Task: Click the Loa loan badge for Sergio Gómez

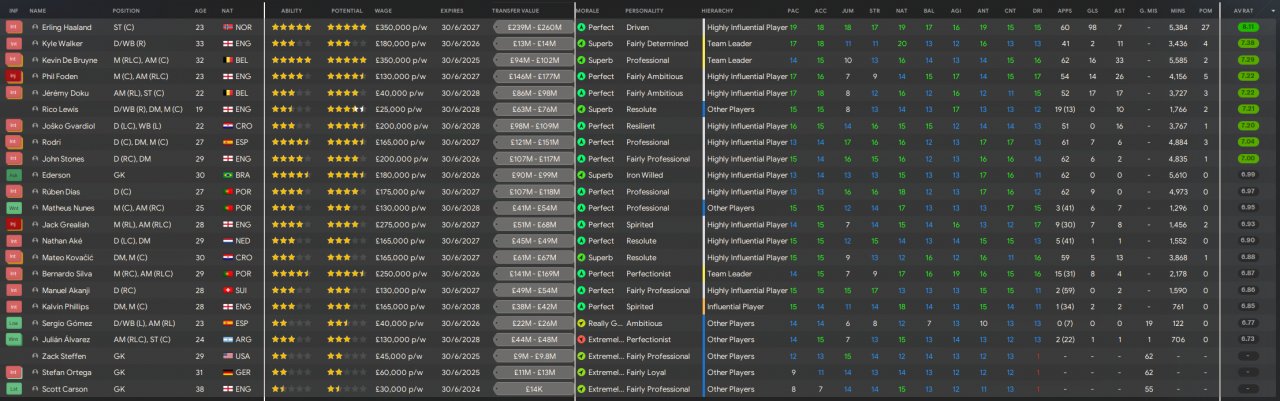Action: point(13,323)
